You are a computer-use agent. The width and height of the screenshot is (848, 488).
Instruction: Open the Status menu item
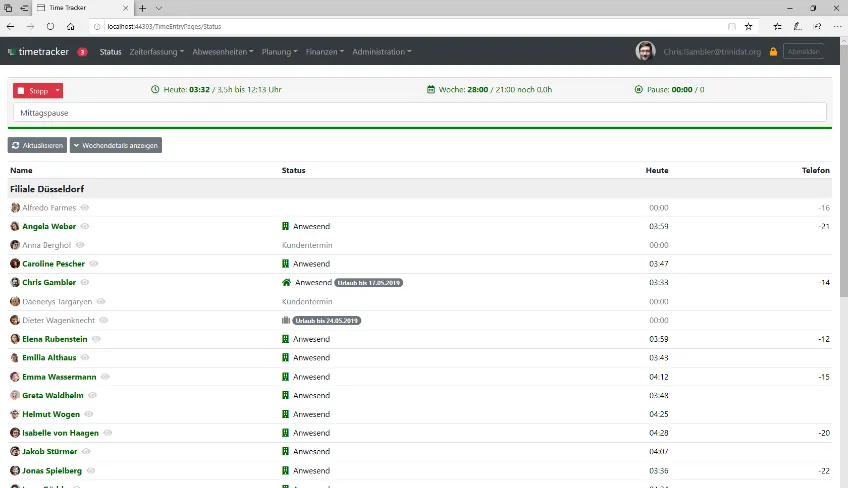(x=110, y=52)
